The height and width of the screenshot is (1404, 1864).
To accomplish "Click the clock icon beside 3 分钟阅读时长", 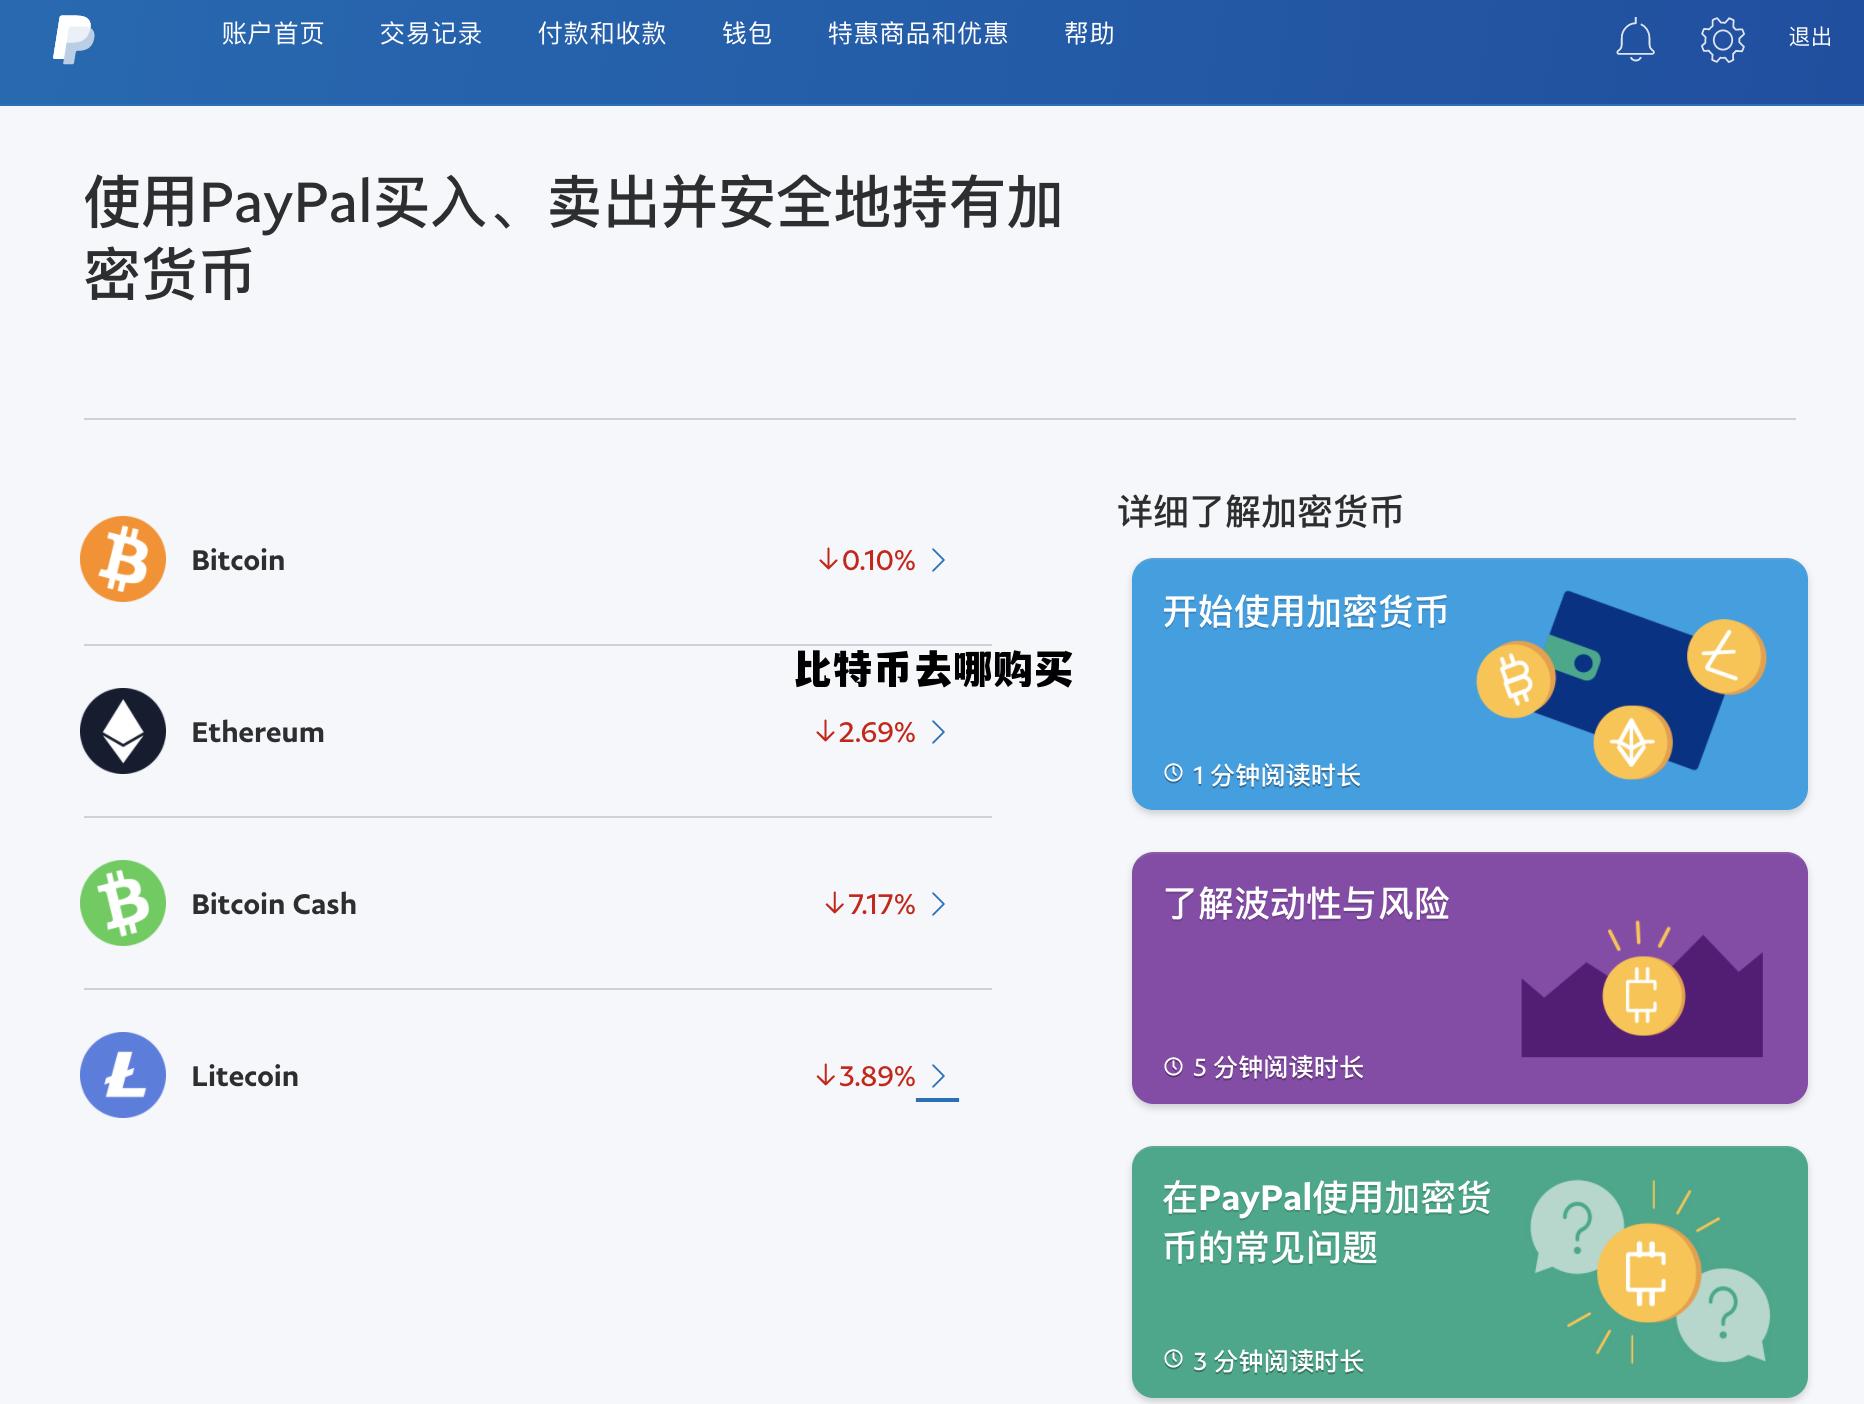I will coord(1173,1360).
